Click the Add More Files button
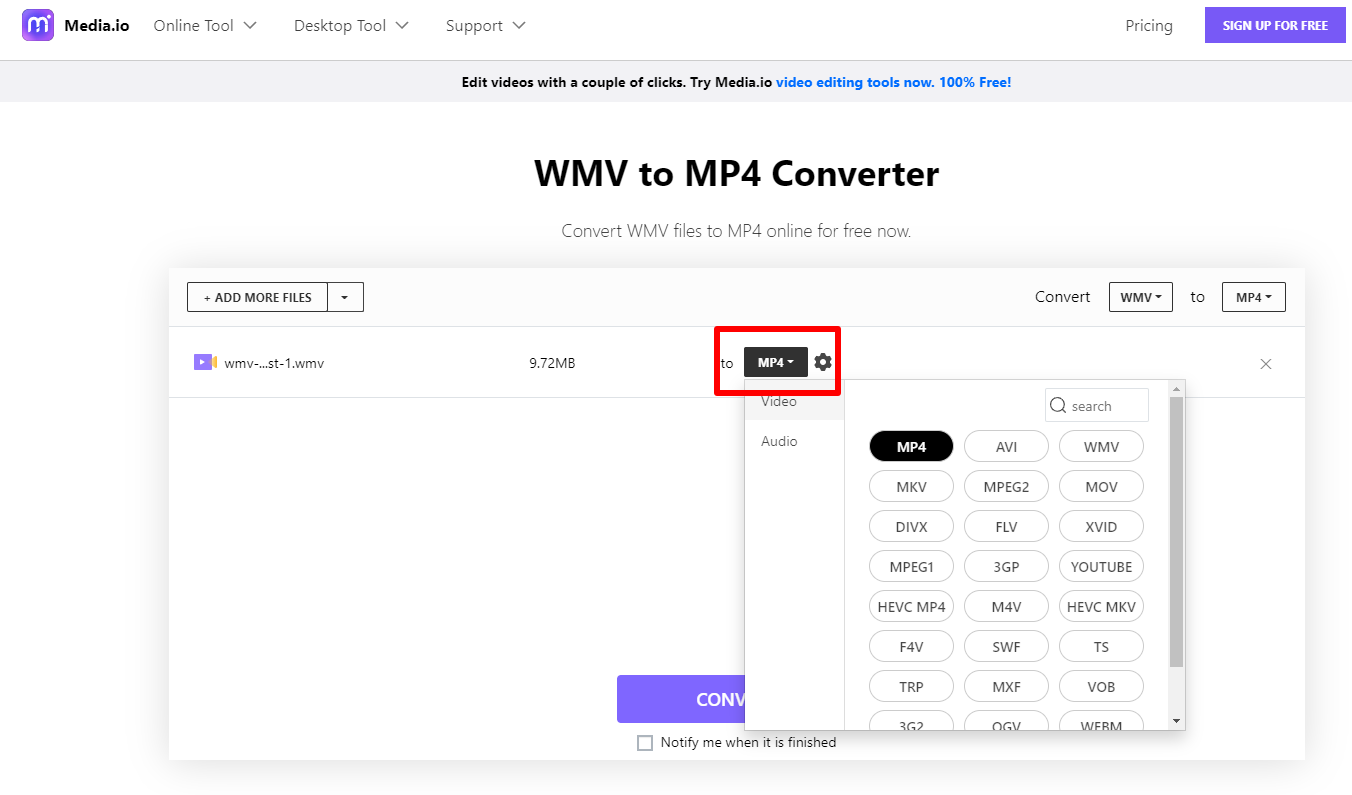 point(258,297)
